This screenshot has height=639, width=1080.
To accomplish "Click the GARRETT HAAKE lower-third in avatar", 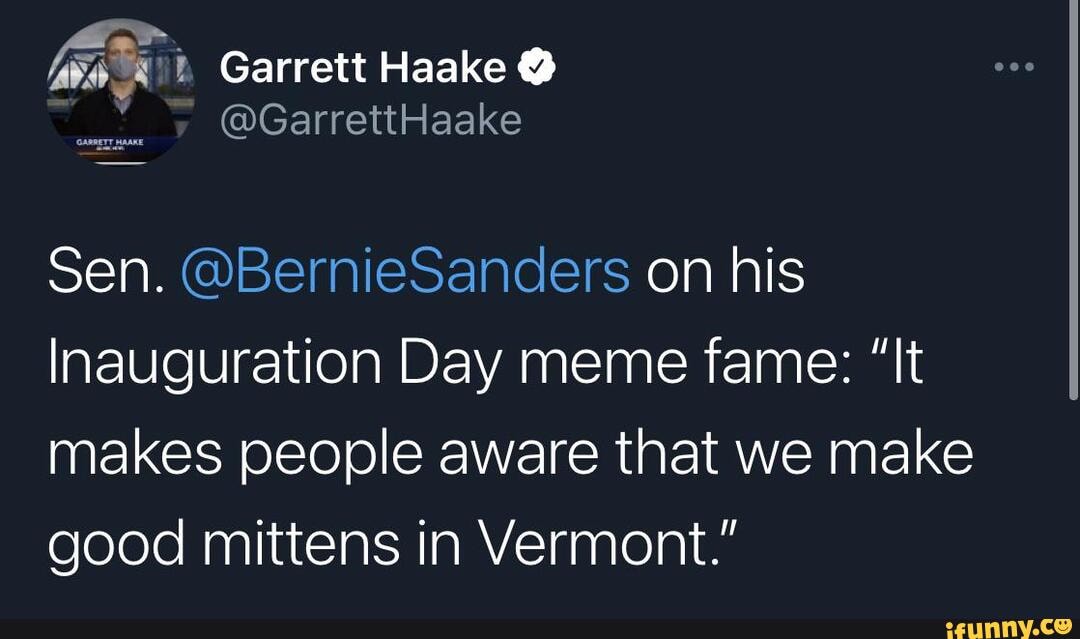I will click(110, 143).
